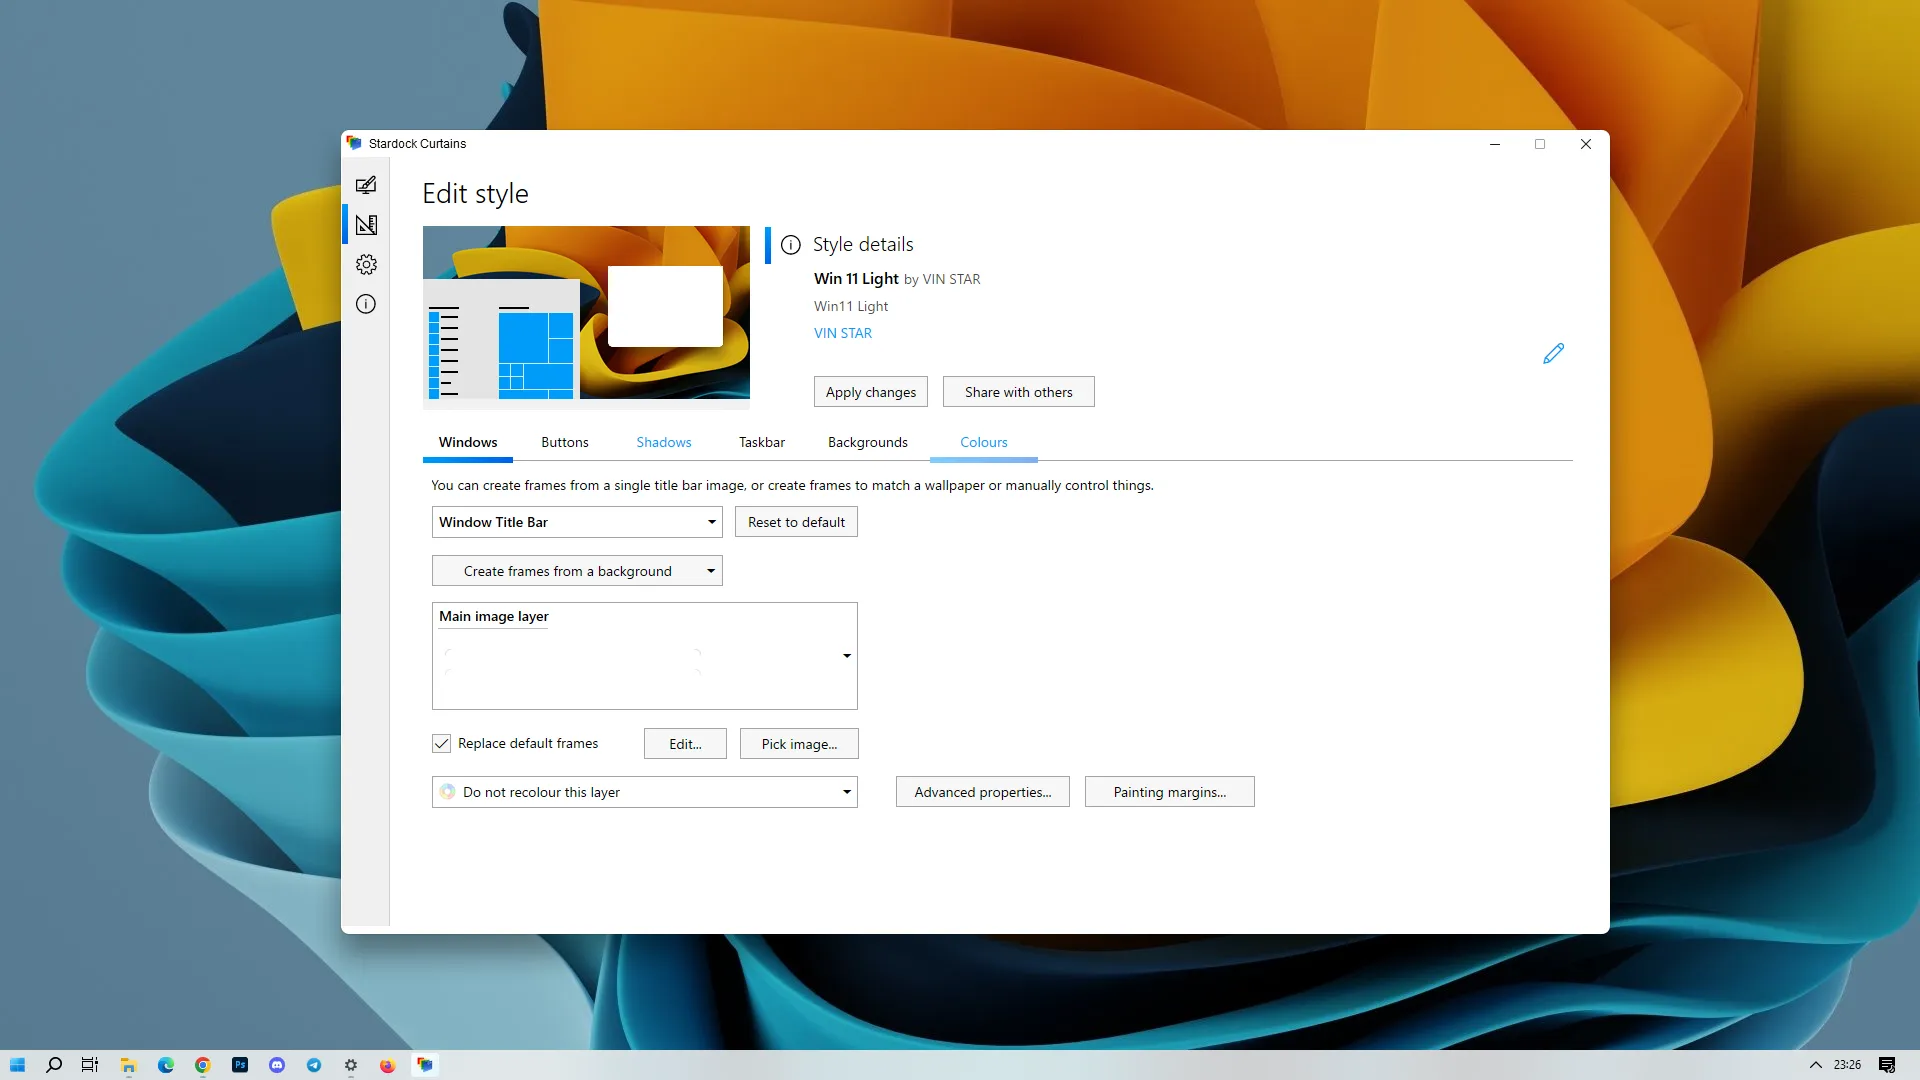
Task: Open the Window Title Bar dropdown
Action: click(x=577, y=522)
